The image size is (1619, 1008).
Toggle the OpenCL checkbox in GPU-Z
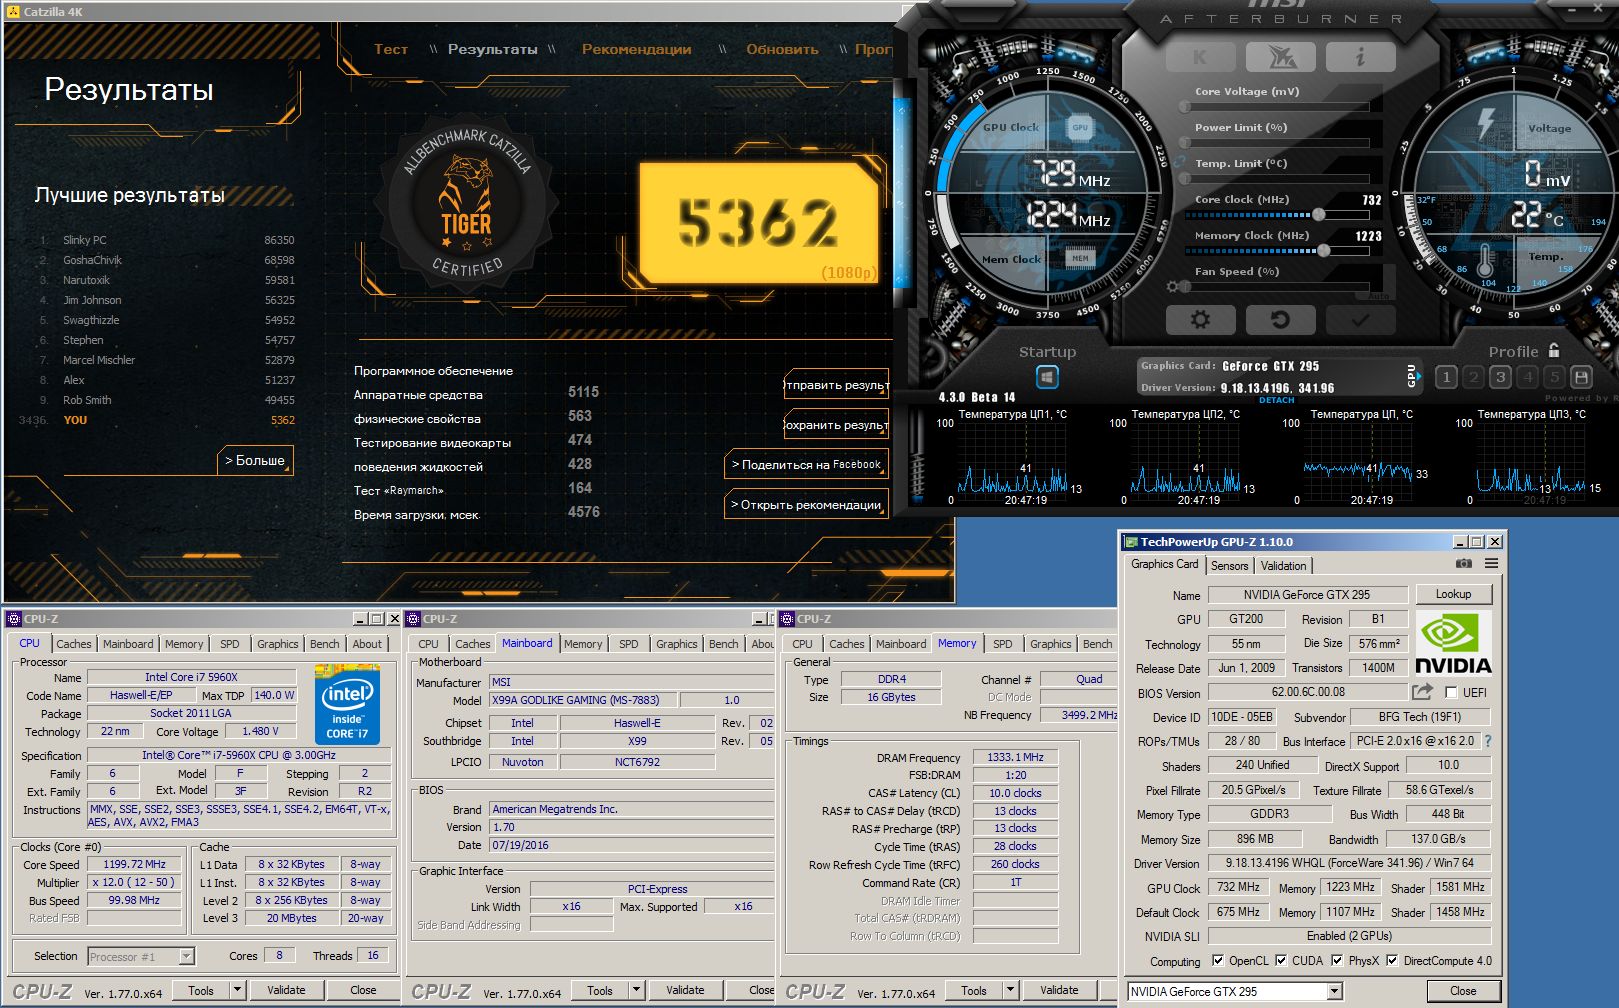1217,960
